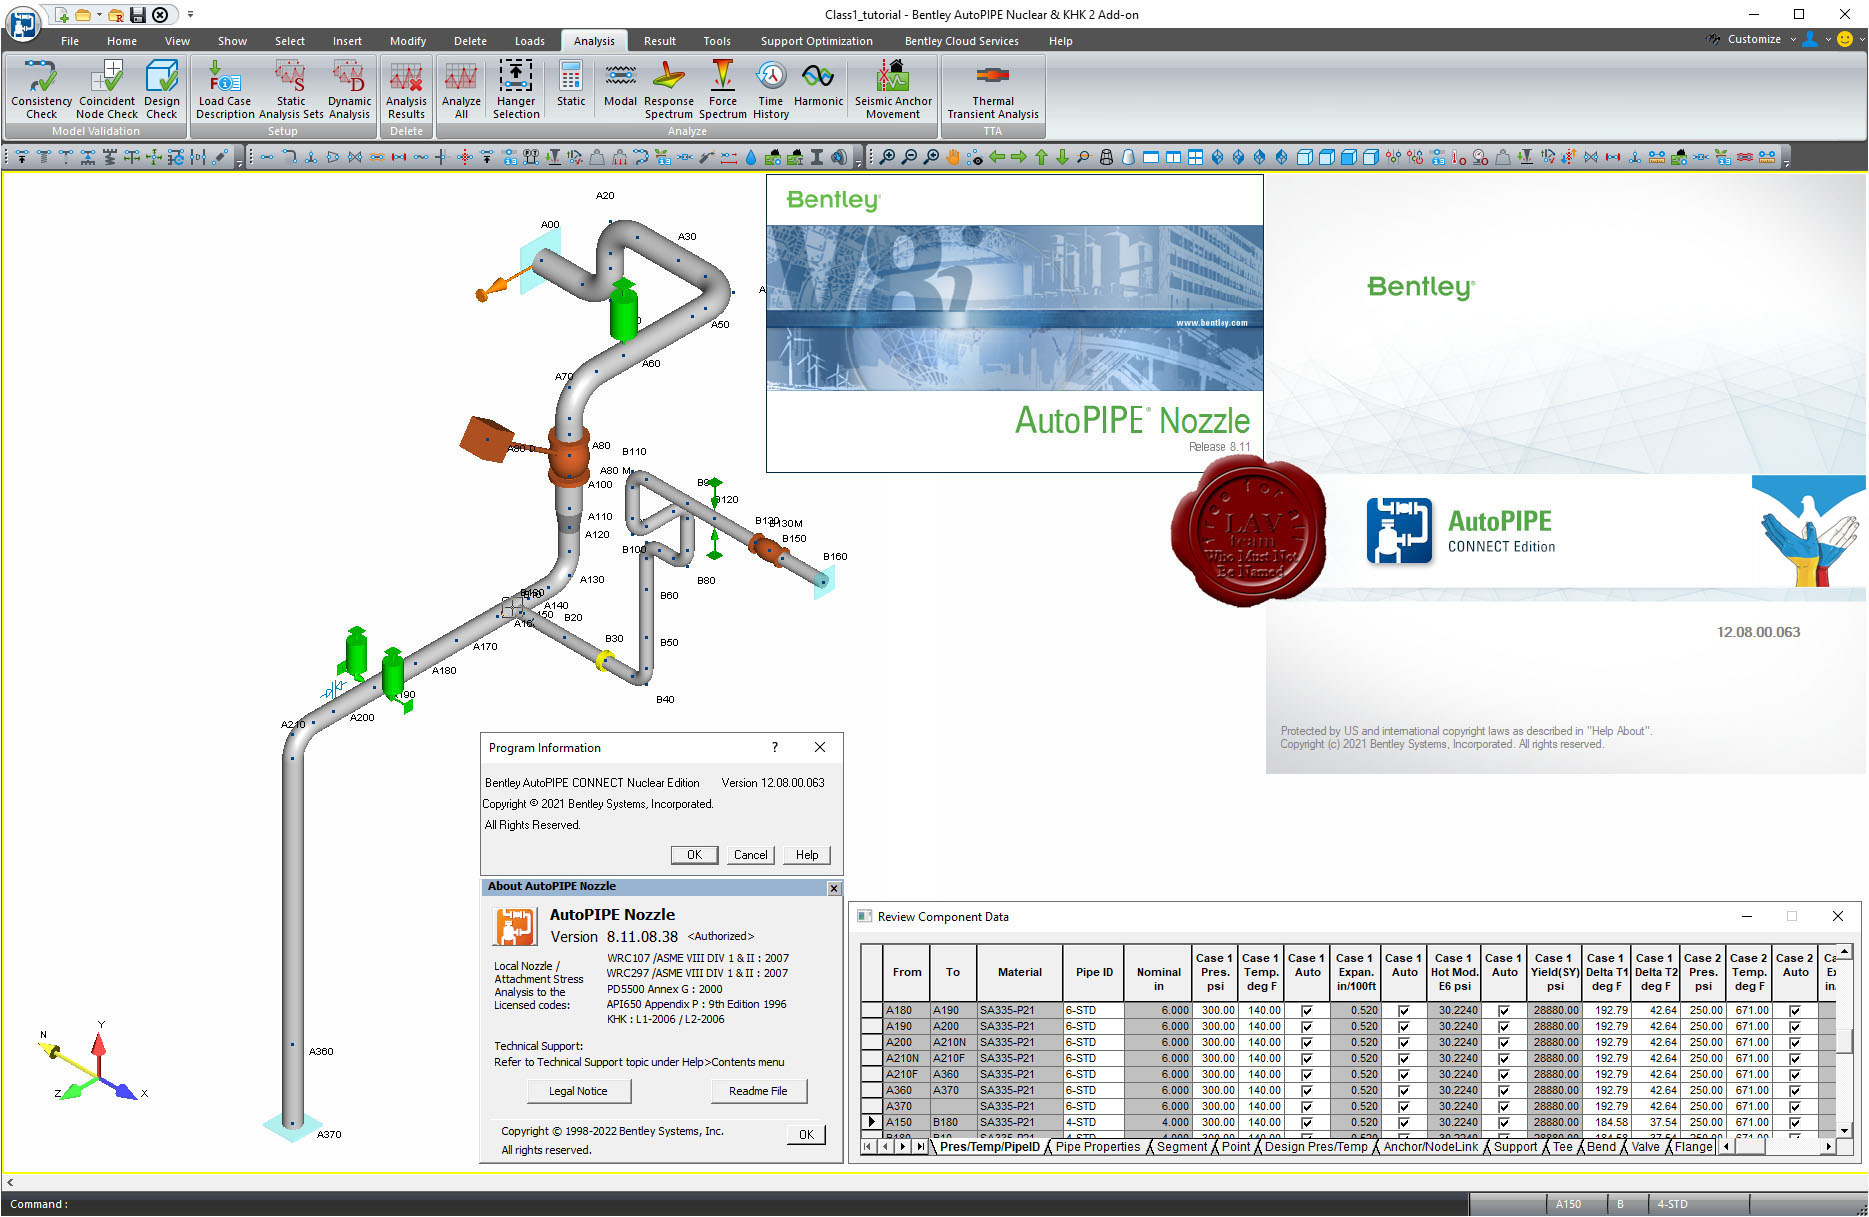Image resolution: width=1869 pixels, height=1217 pixels.
Task: Run the Design Check command
Action: (161, 89)
